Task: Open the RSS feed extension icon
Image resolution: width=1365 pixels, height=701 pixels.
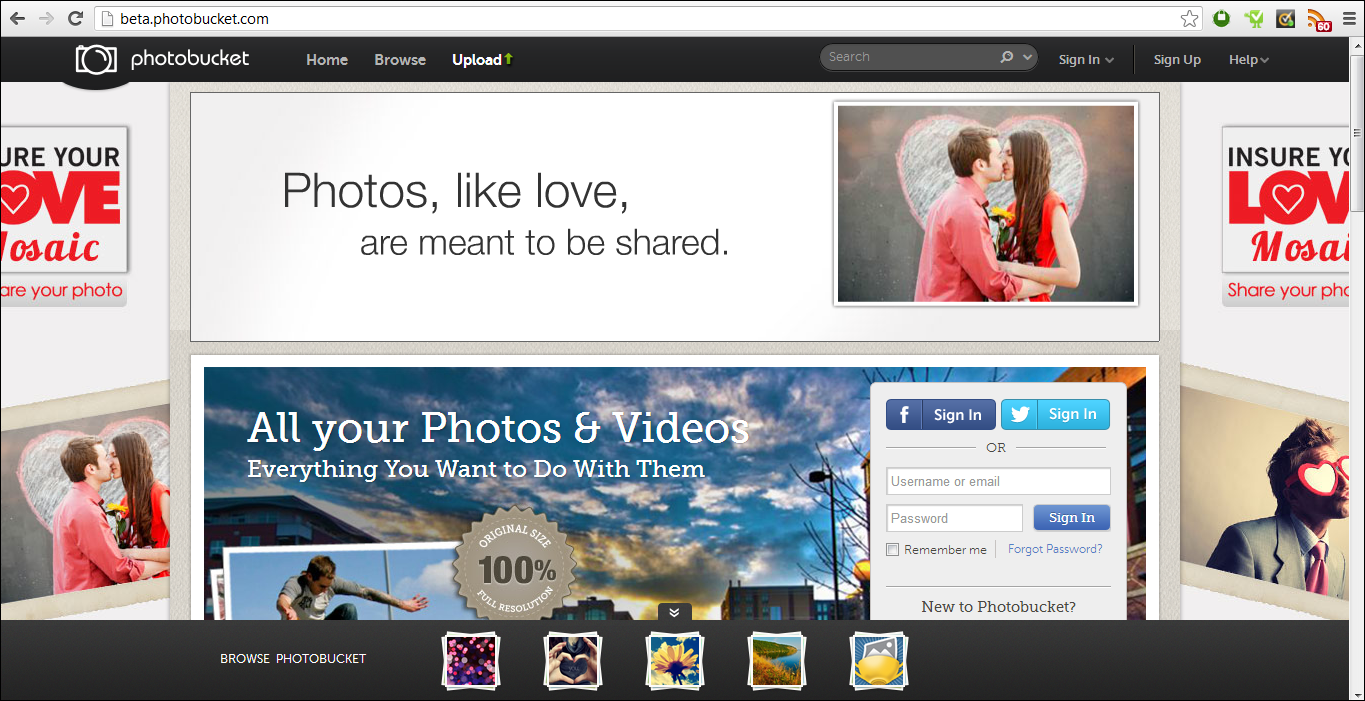Action: (1320, 19)
